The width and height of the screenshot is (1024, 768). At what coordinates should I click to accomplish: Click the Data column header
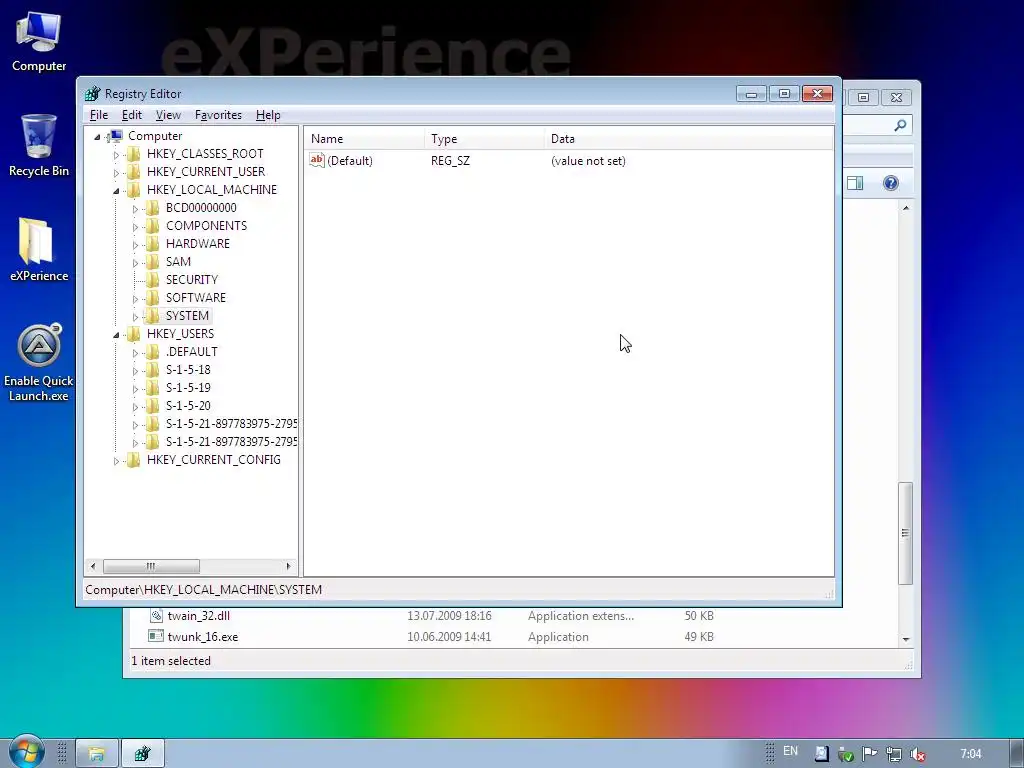[689, 138]
